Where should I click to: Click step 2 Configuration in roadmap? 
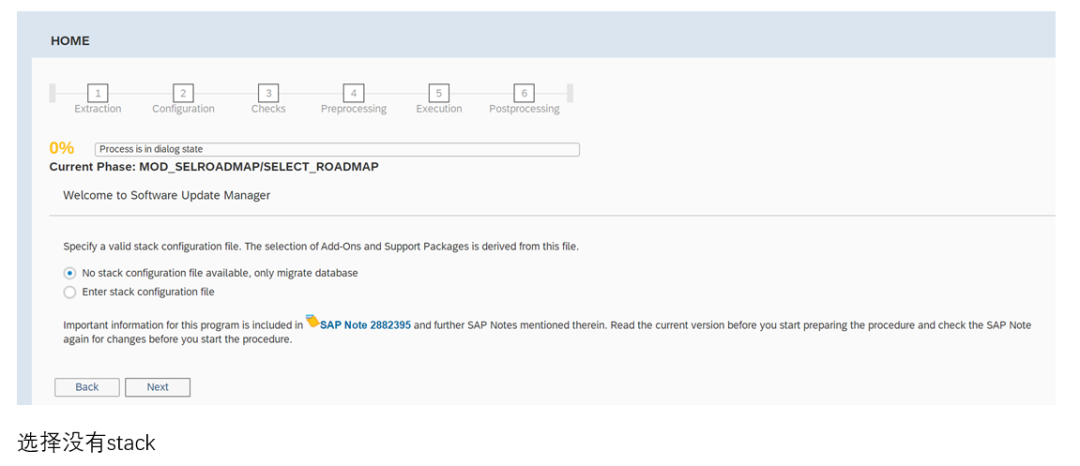pyautogui.click(x=183, y=93)
